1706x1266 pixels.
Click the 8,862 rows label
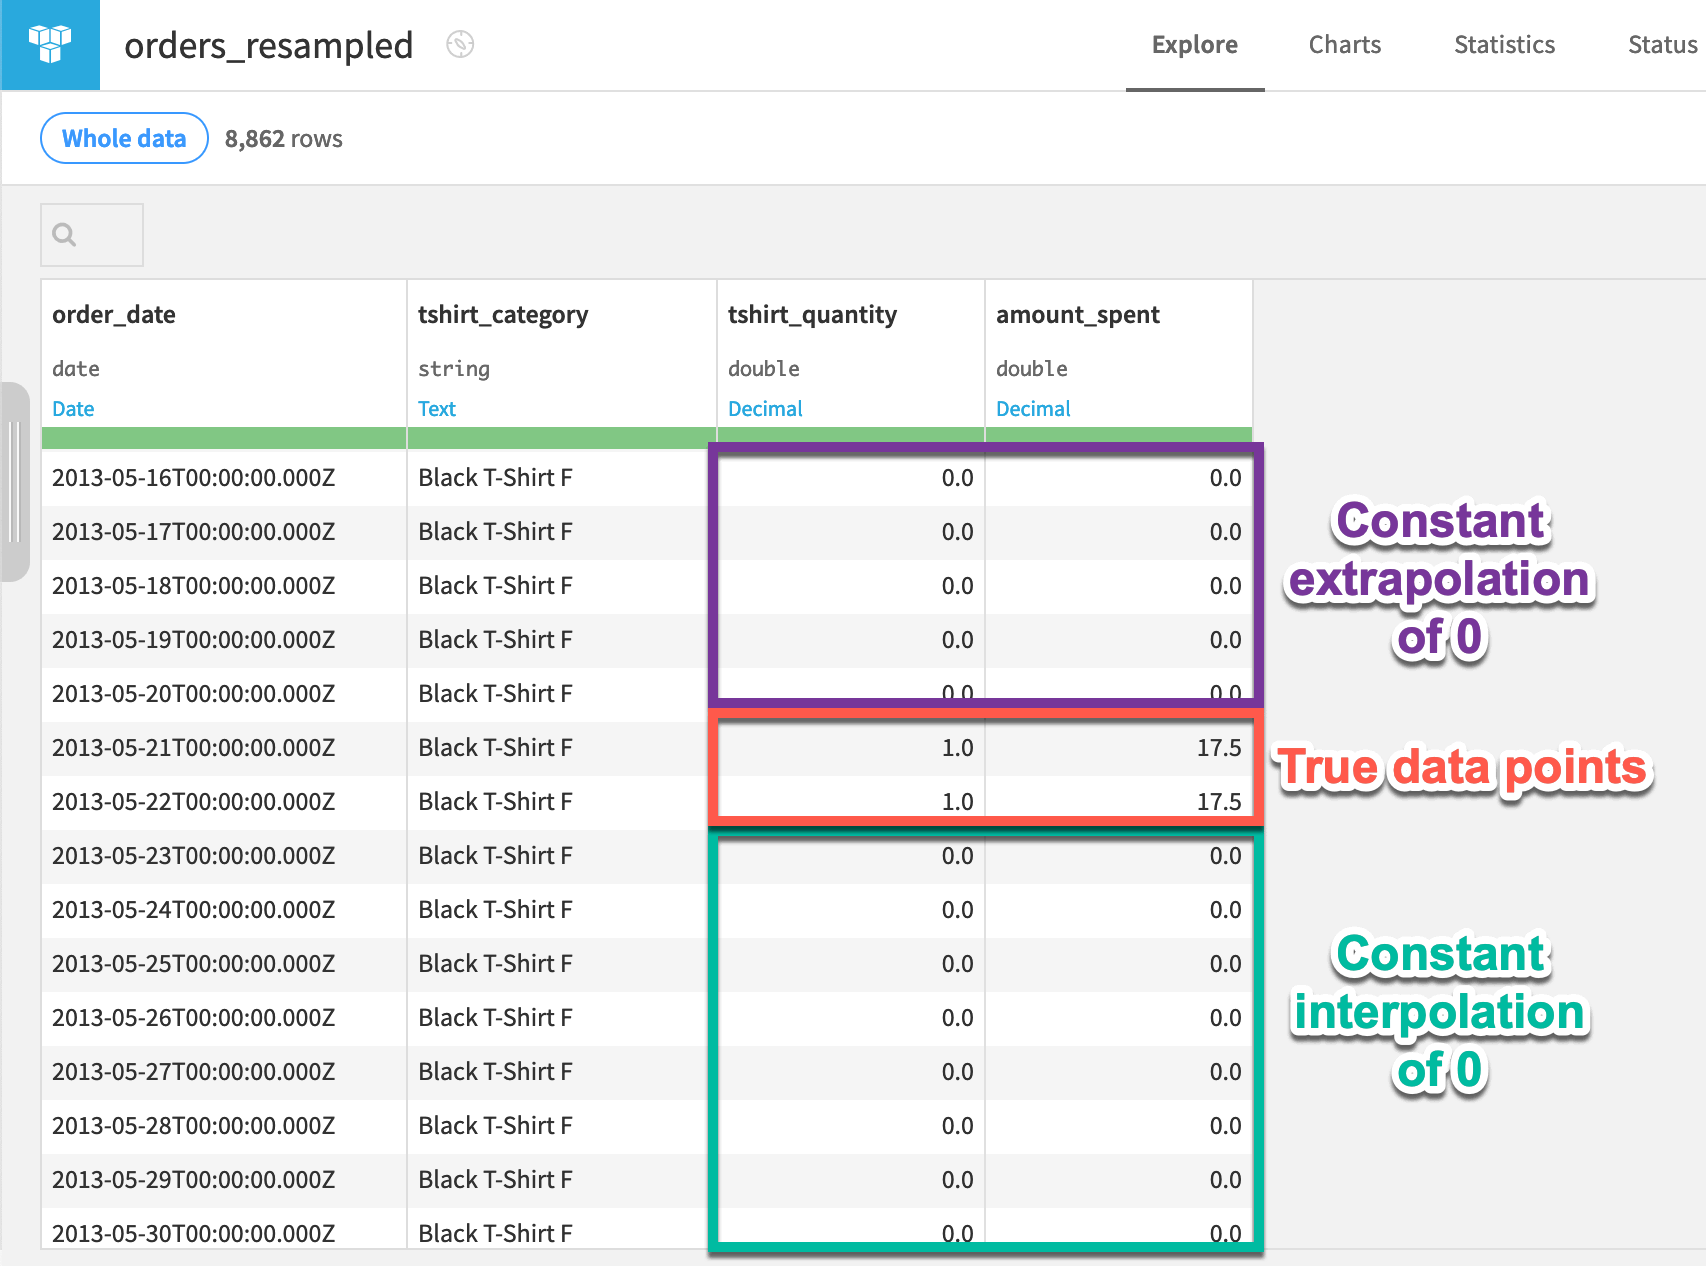[283, 138]
